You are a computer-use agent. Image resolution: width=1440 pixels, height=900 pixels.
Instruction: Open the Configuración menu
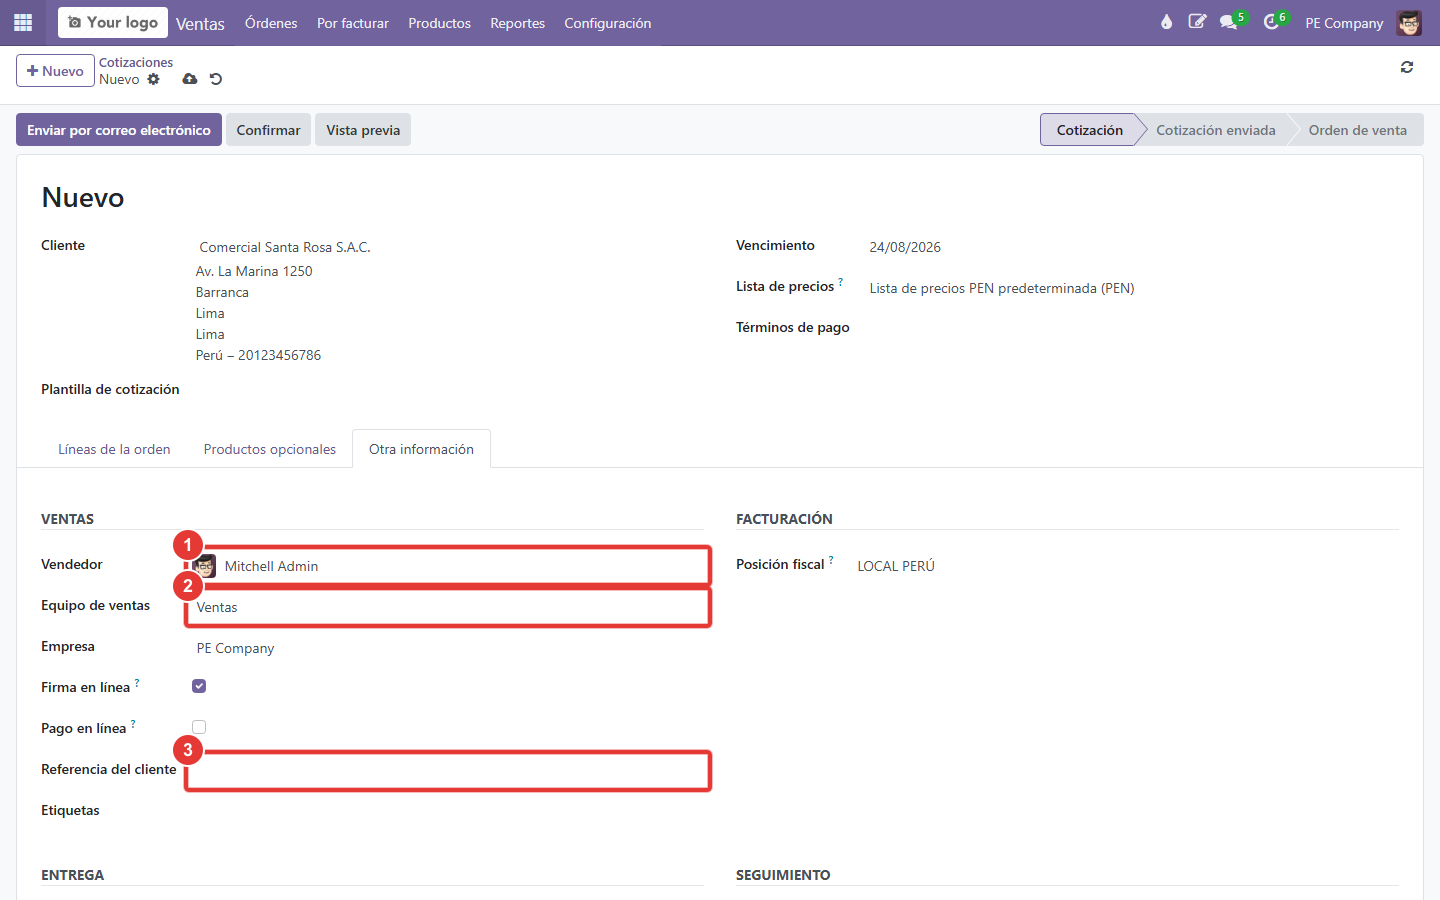(608, 23)
